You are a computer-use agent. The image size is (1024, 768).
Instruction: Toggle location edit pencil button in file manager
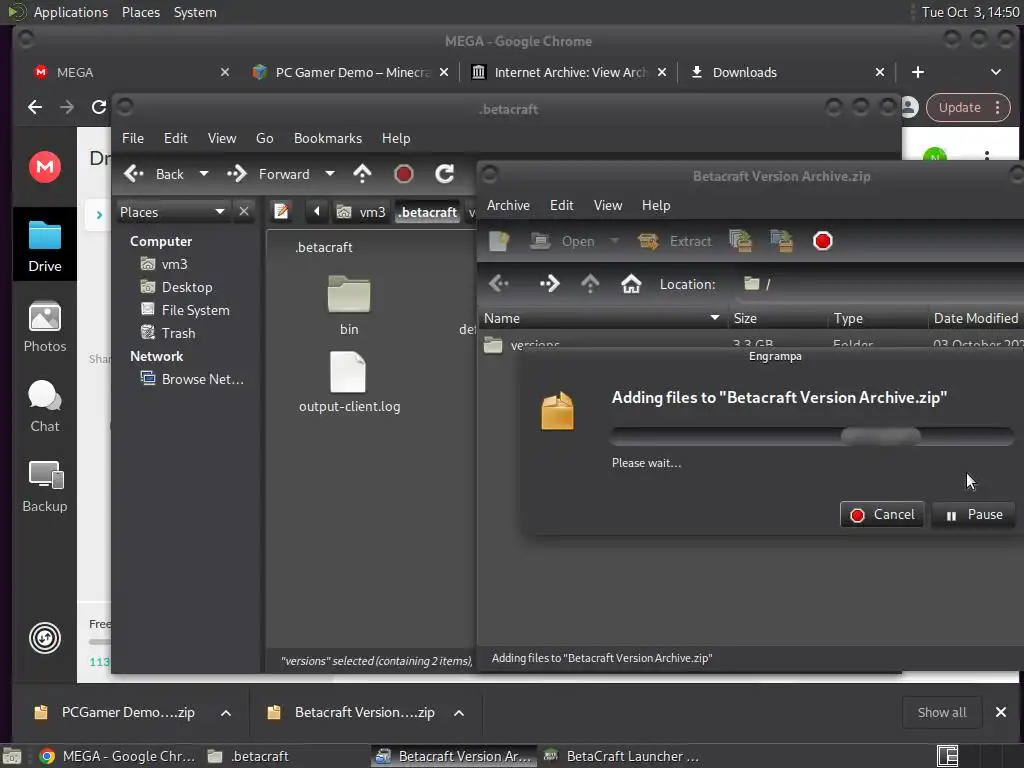click(x=281, y=212)
